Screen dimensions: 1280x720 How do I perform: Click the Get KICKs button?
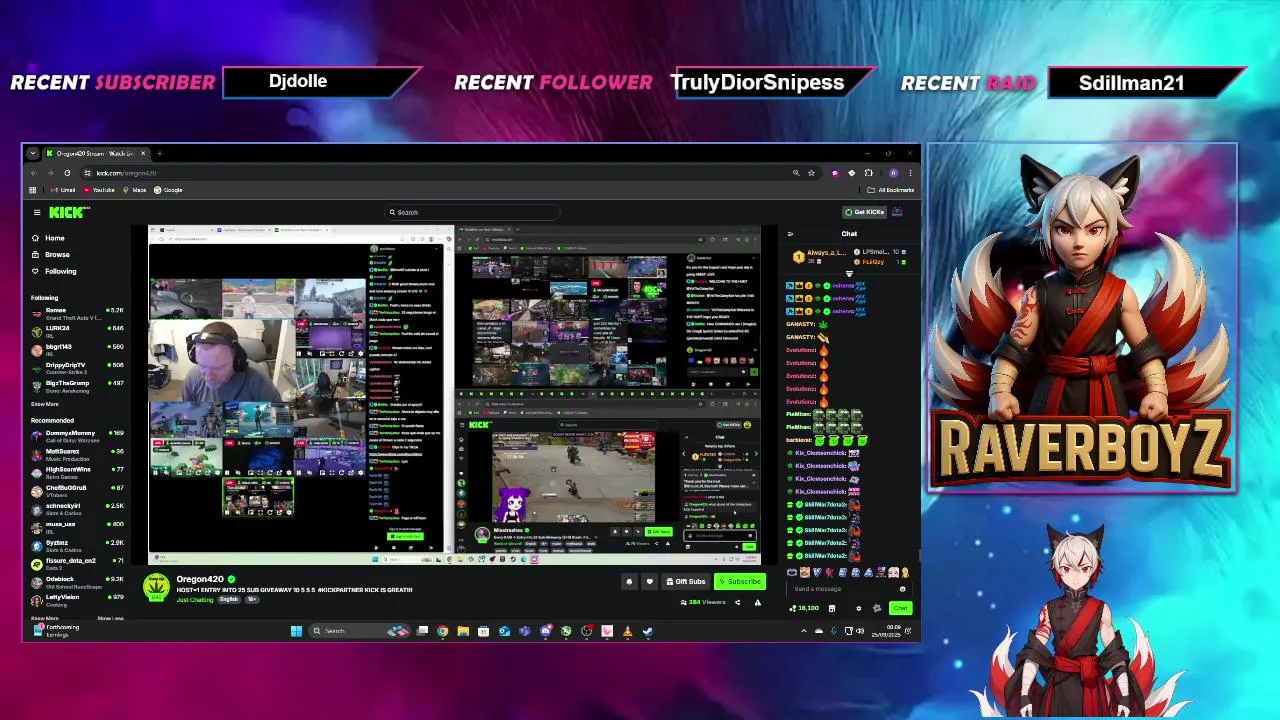click(865, 212)
